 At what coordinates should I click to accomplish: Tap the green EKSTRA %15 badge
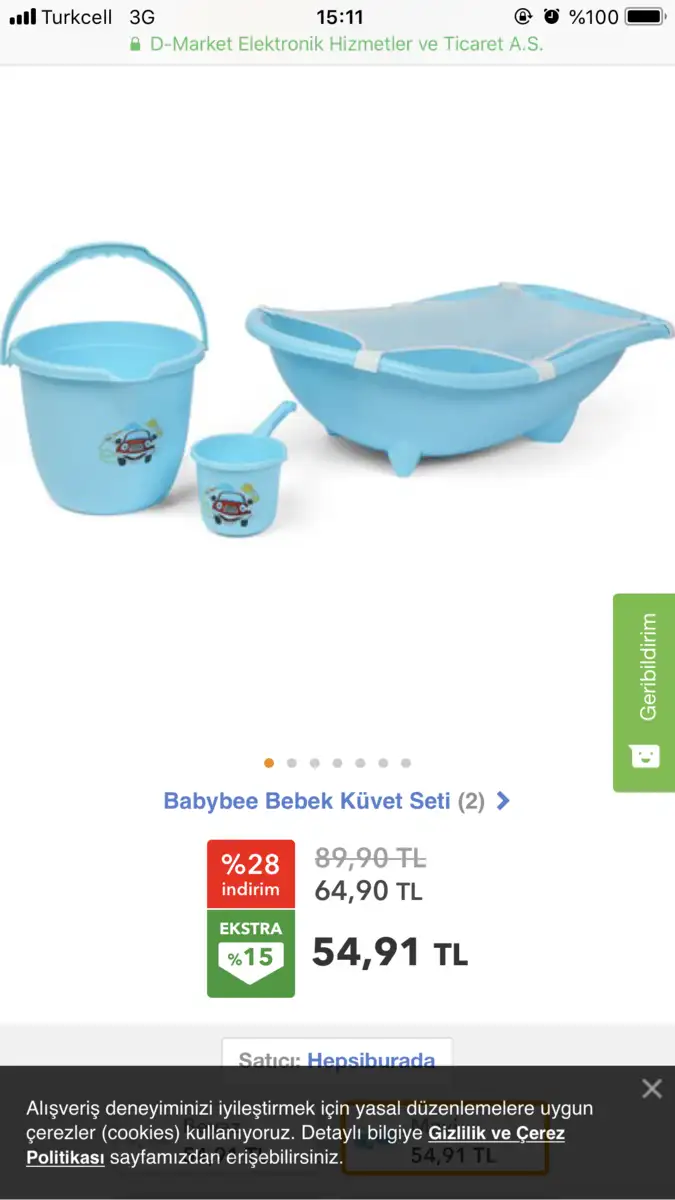pos(251,953)
